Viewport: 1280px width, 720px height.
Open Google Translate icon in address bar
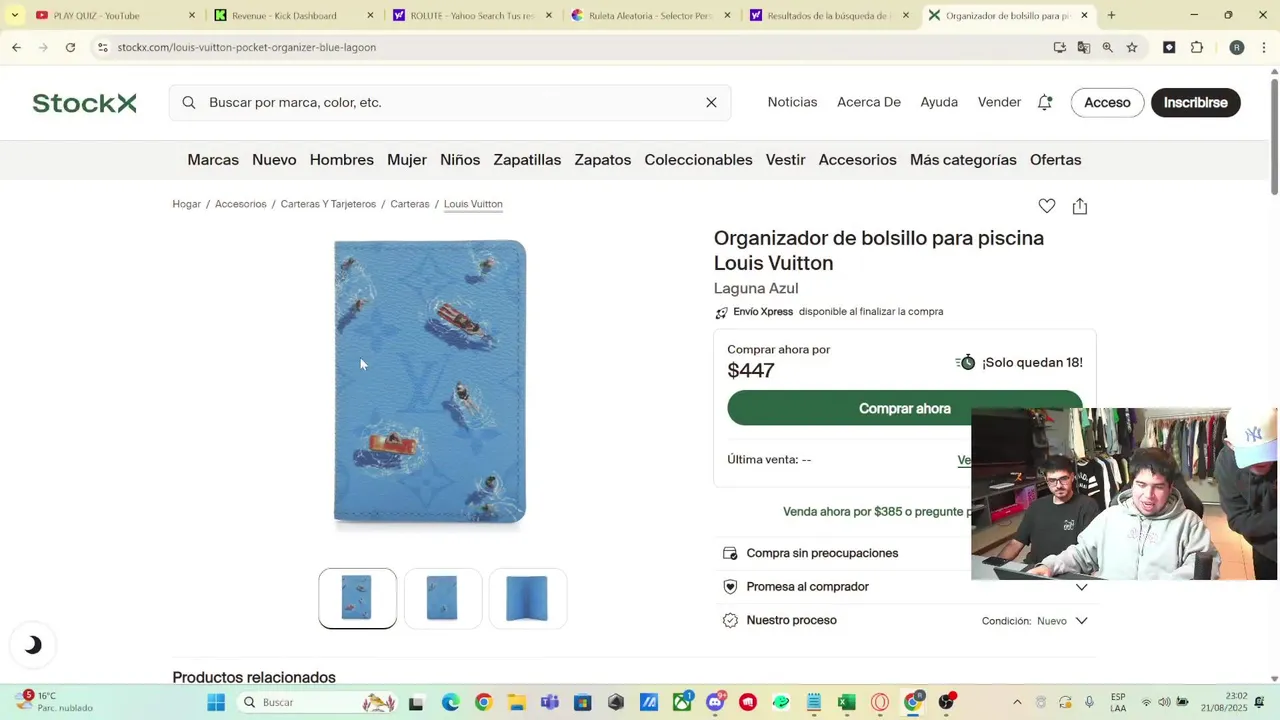(1084, 47)
